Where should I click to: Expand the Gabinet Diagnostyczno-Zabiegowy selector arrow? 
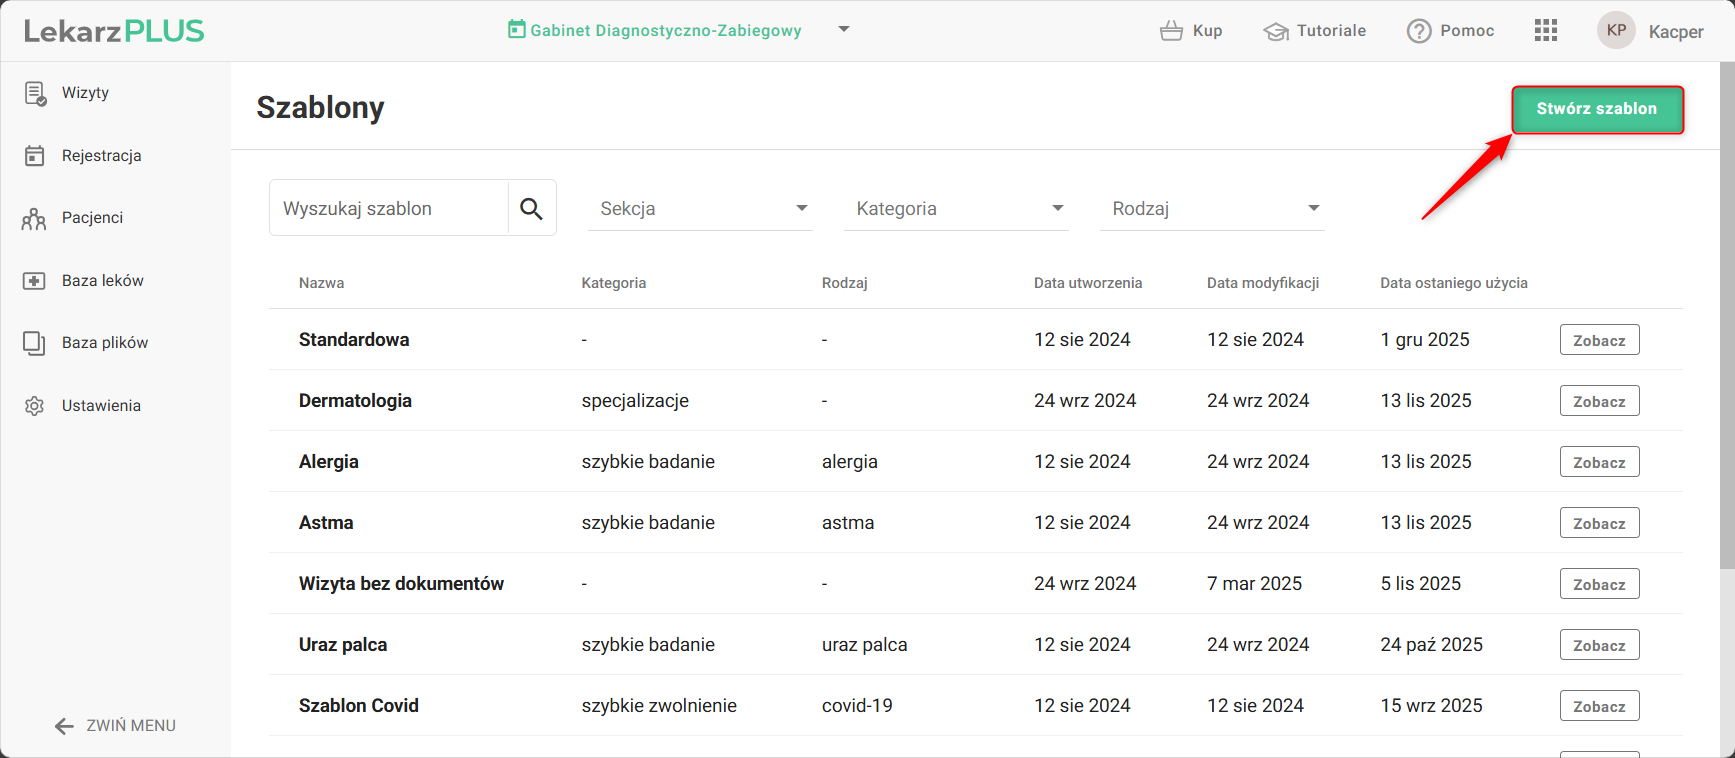click(844, 29)
